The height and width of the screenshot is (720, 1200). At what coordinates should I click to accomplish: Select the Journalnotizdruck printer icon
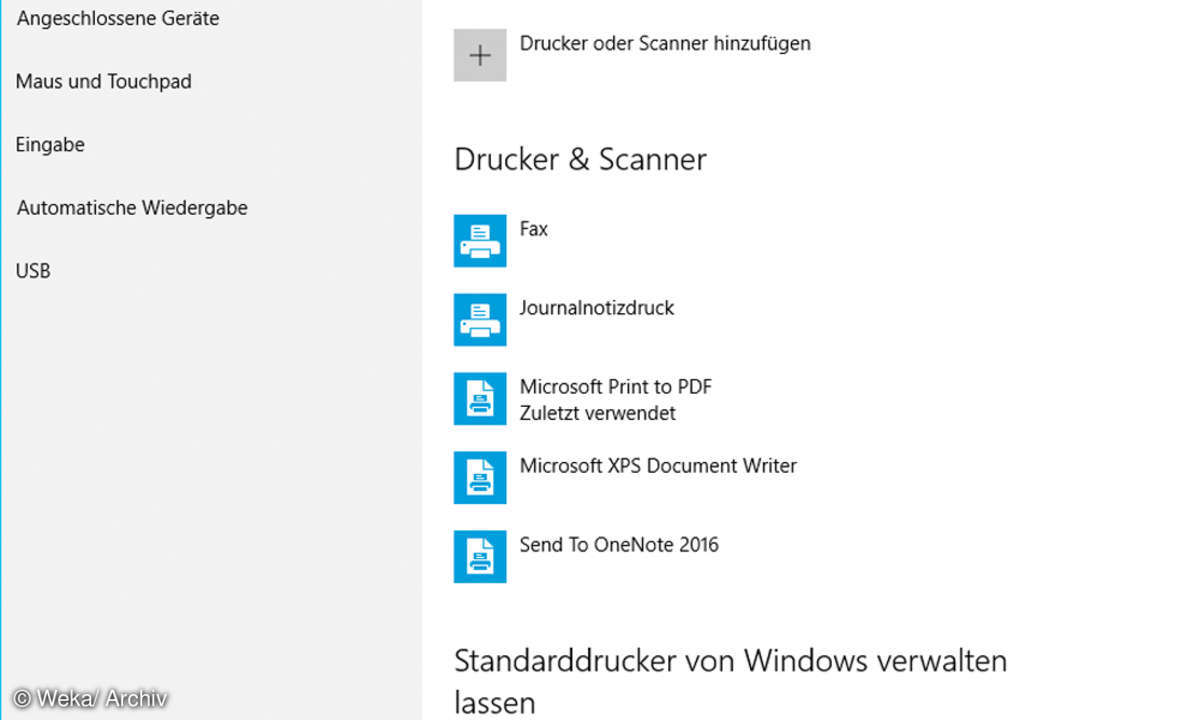480,320
